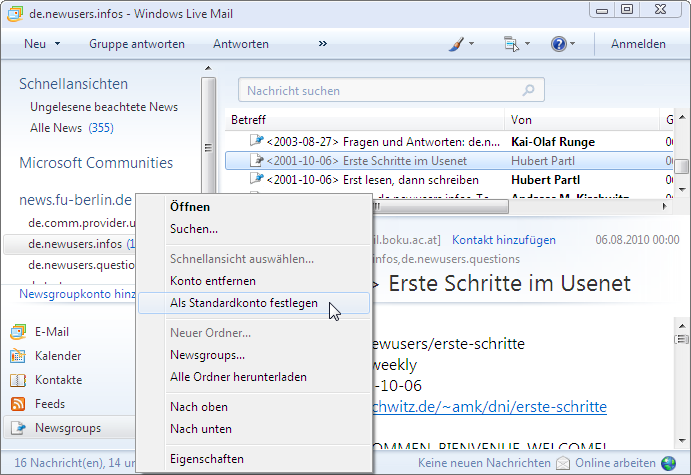Open the Feeds RSS icon
The height and width of the screenshot is (475, 691).
(17, 404)
